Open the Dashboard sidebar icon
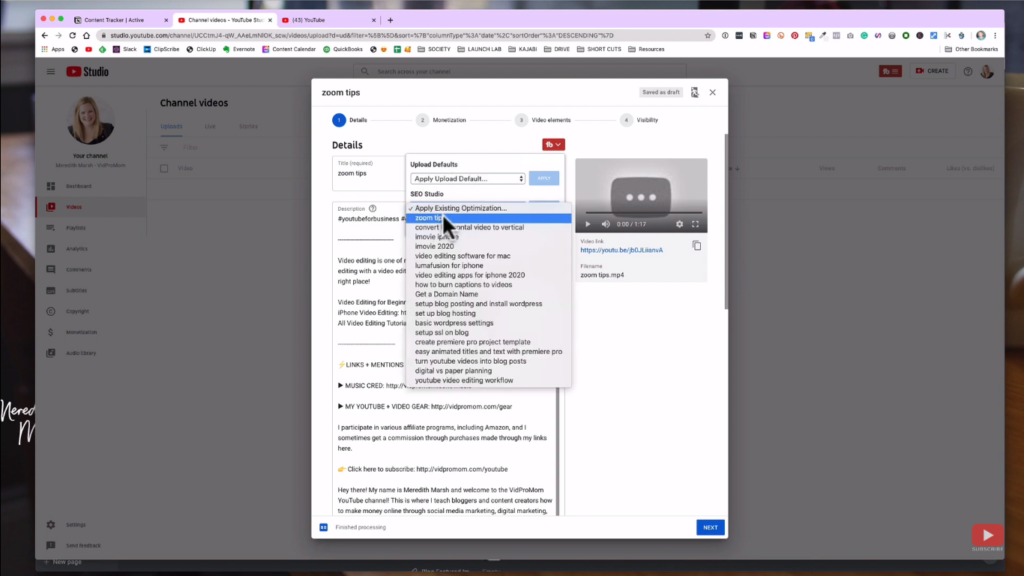The height and width of the screenshot is (576, 1024). 51,186
